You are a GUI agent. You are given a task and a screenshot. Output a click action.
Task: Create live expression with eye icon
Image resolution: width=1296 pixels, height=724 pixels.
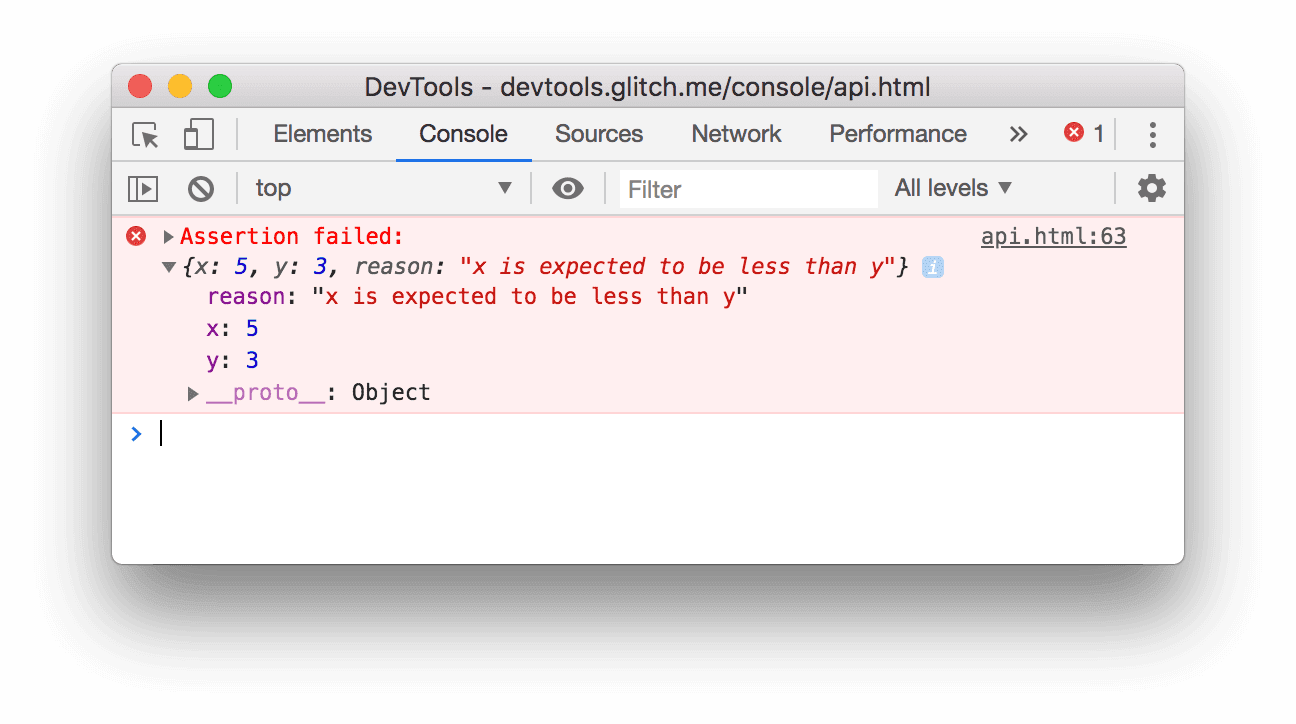point(567,188)
